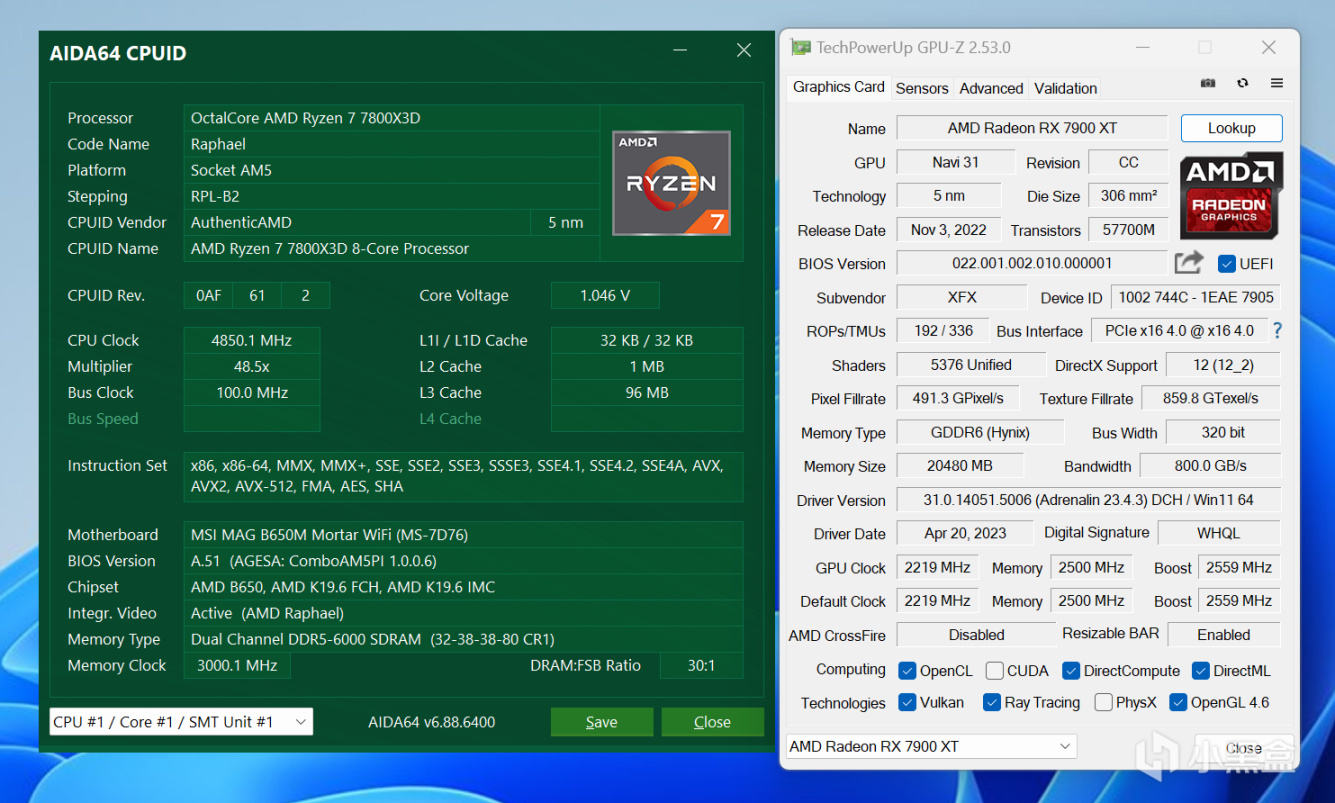Image resolution: width=1335 pixels, height=803 pixels.
Task: Click the BIOS Version field in GPU-Z
Action: pos(1032,263)
